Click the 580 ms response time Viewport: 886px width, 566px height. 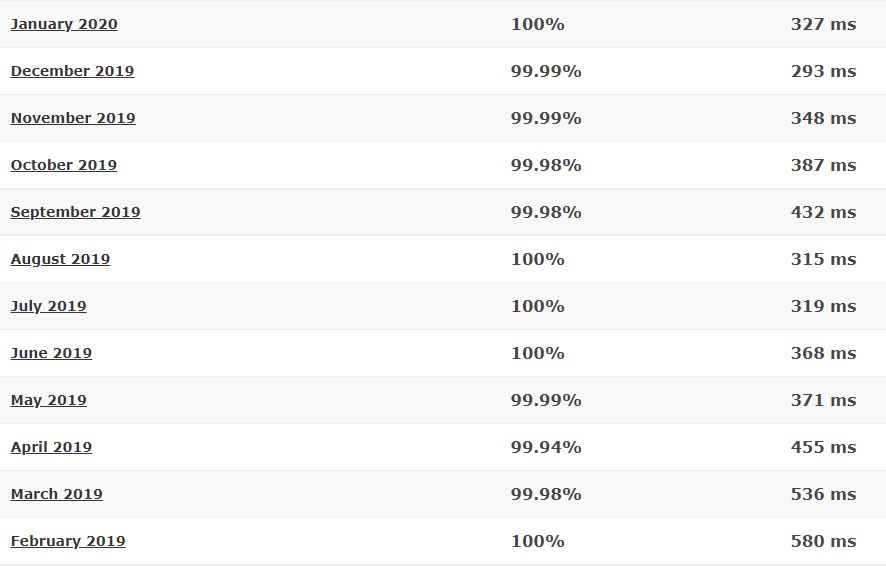[x=823, y=541]
